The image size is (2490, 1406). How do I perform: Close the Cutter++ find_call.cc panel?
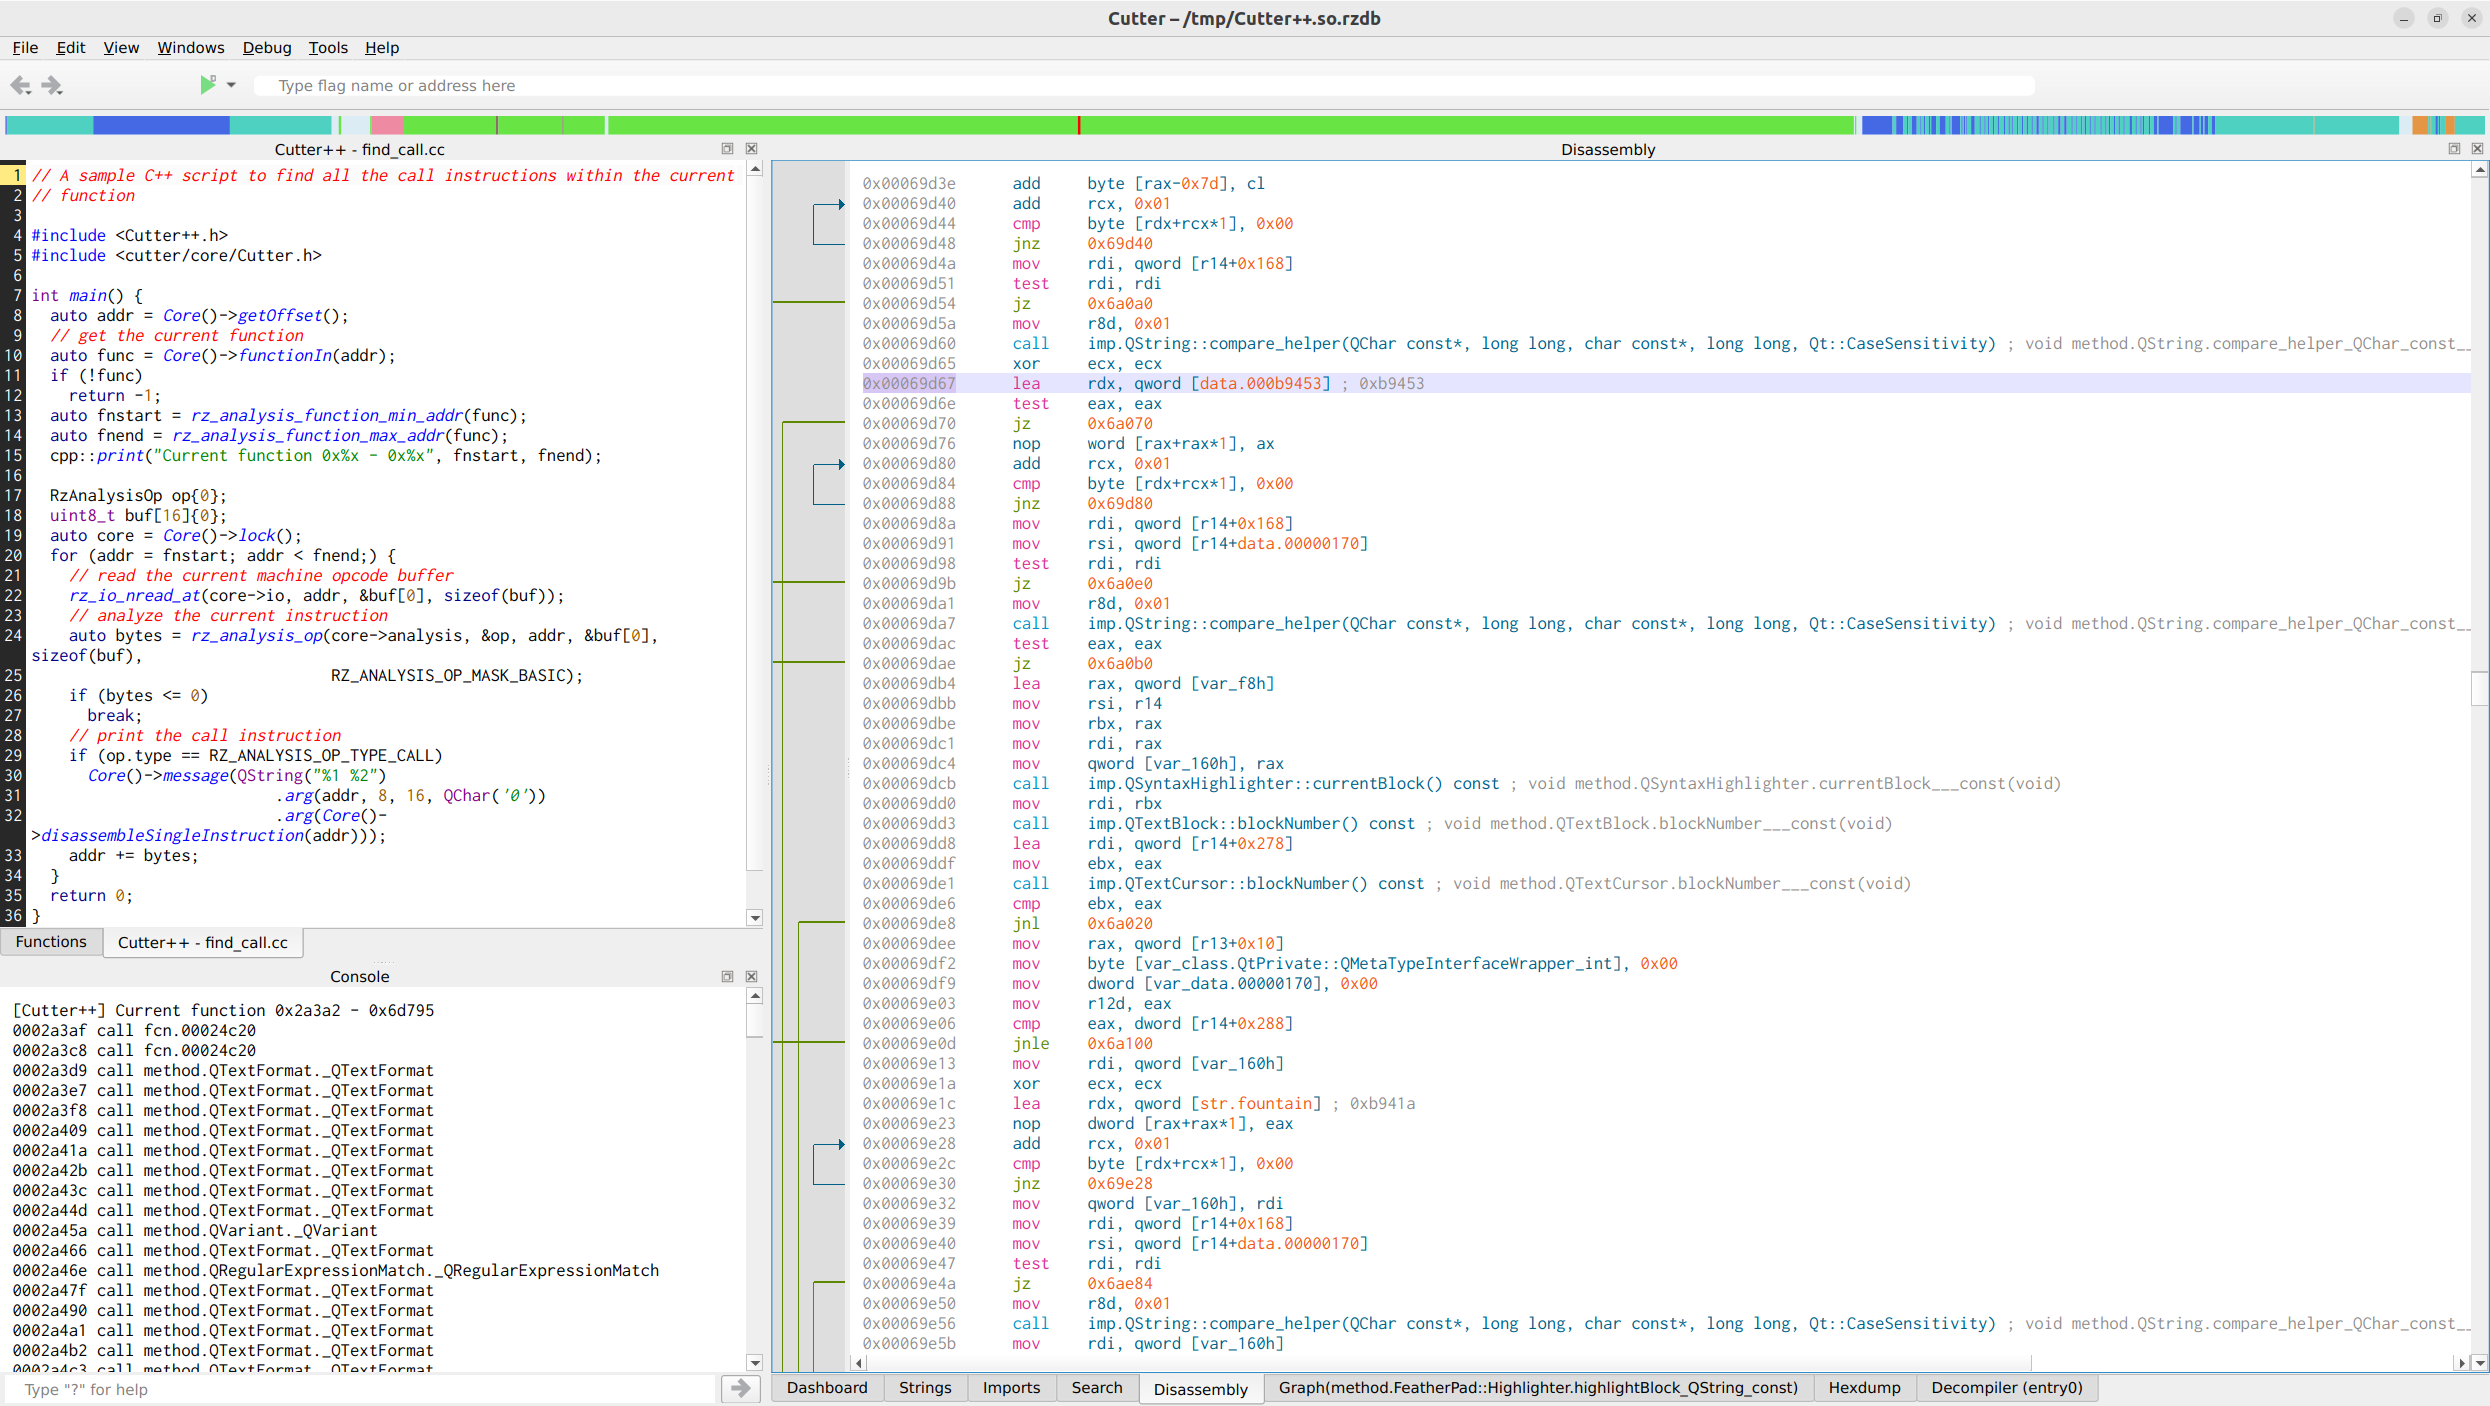point(752,149)
